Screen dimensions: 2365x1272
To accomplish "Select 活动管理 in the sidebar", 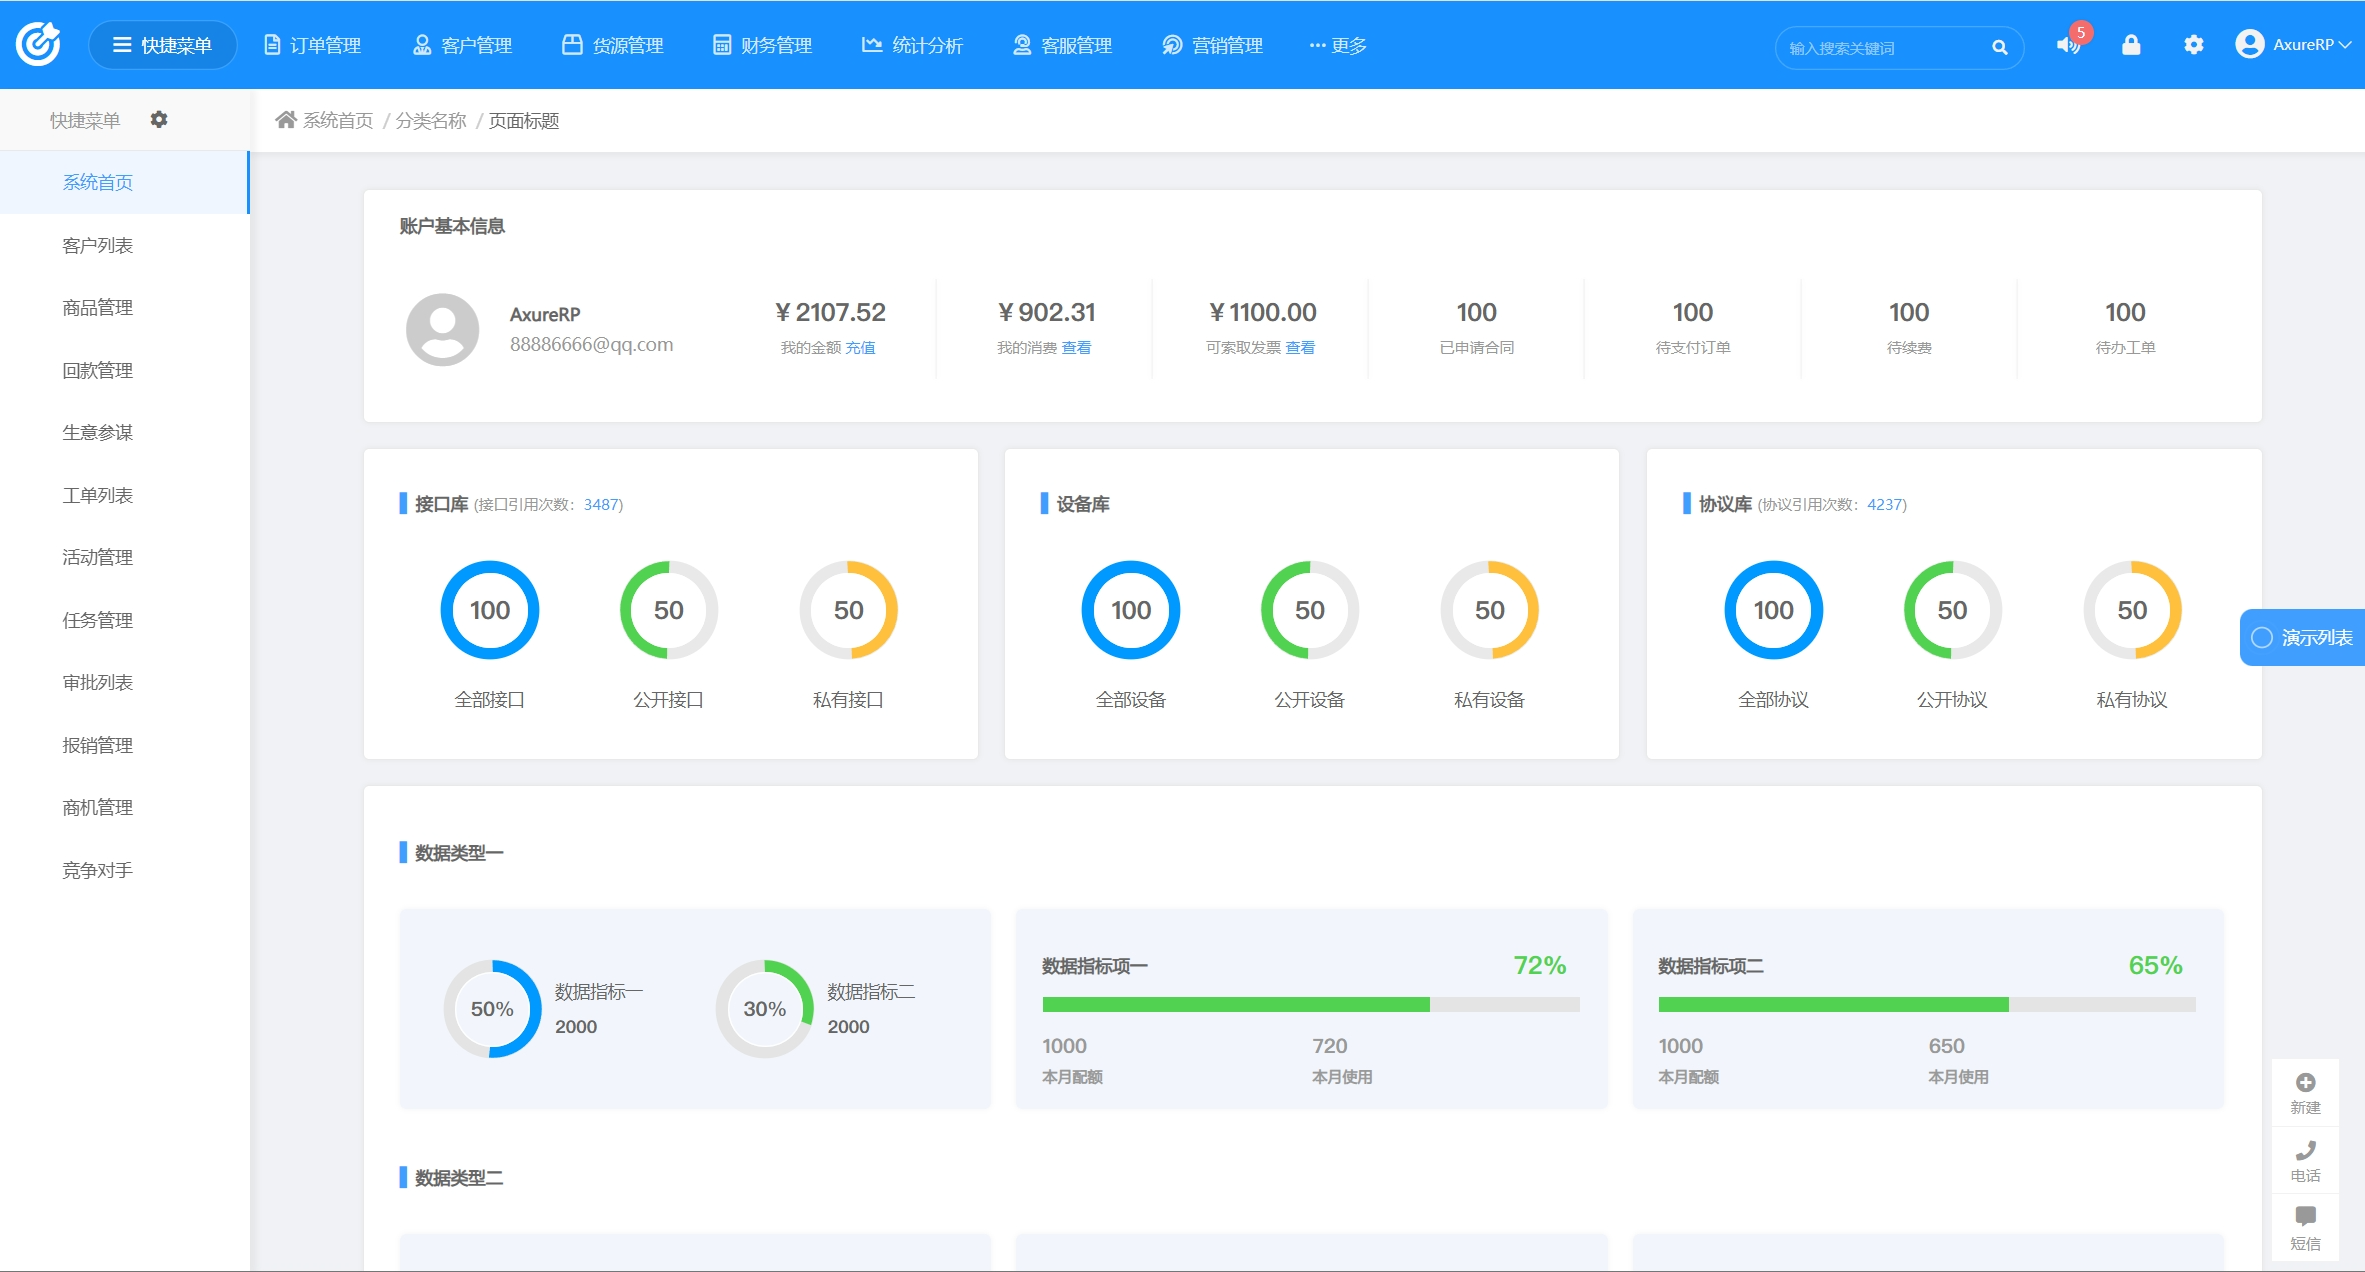I will pos(124,557).
